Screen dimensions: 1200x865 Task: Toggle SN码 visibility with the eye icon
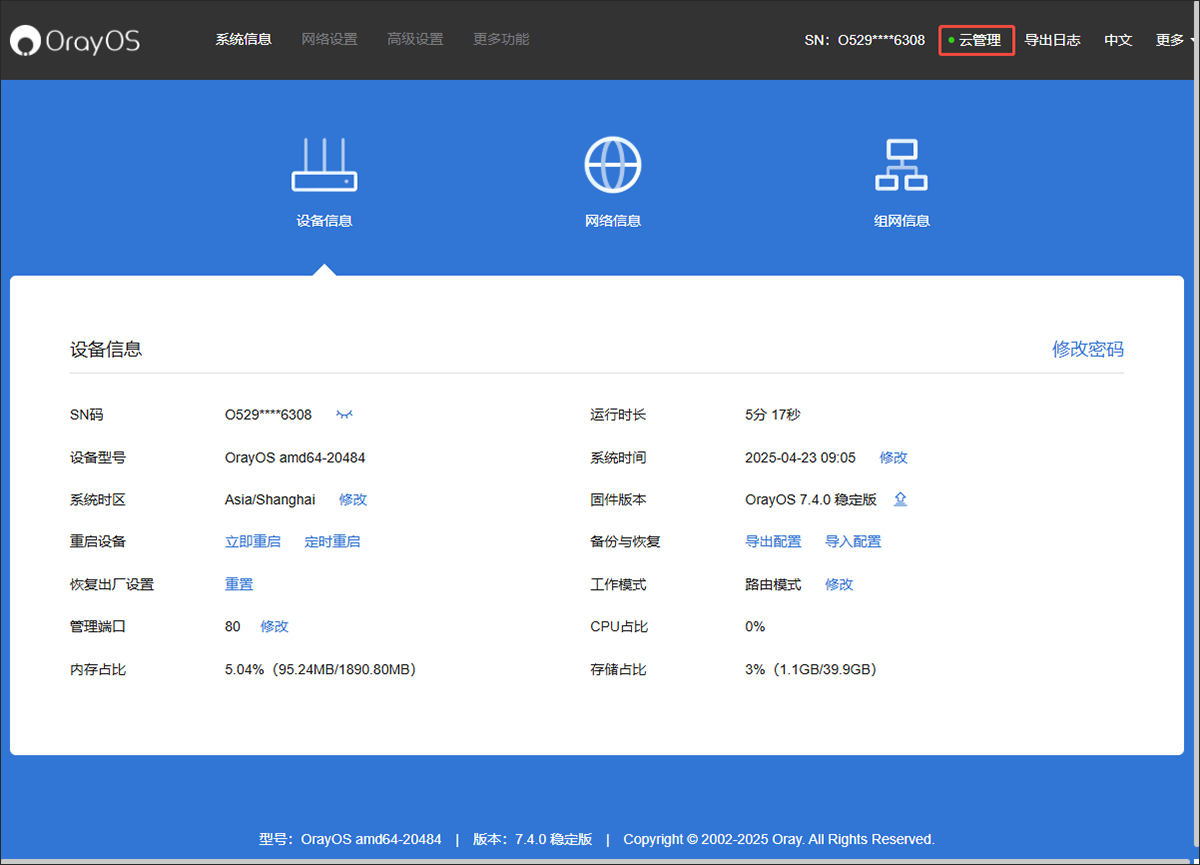(345, 415)
